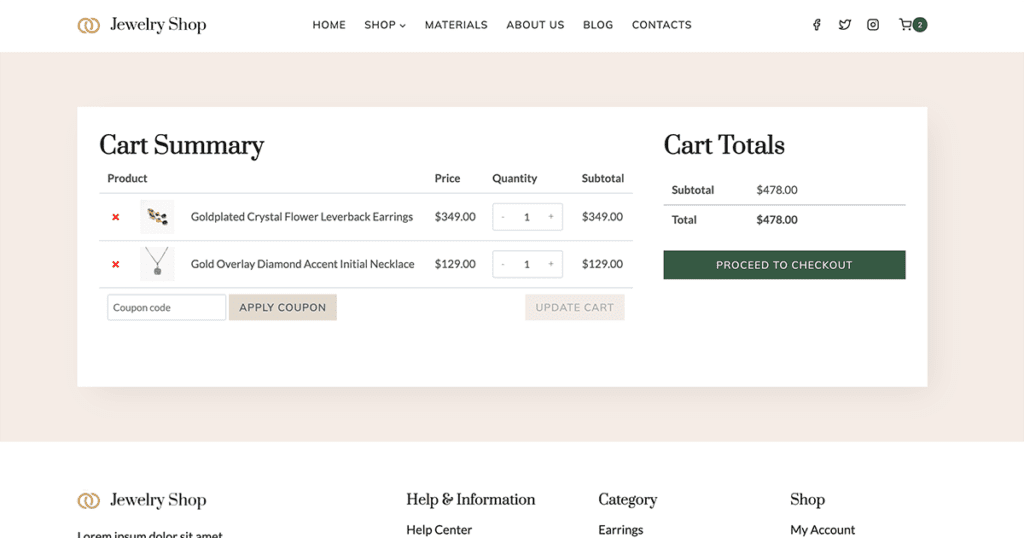Decrease quantity of Diamond Accent Necklace
This screenshot has height=538, width=1024.
(503, 264)
